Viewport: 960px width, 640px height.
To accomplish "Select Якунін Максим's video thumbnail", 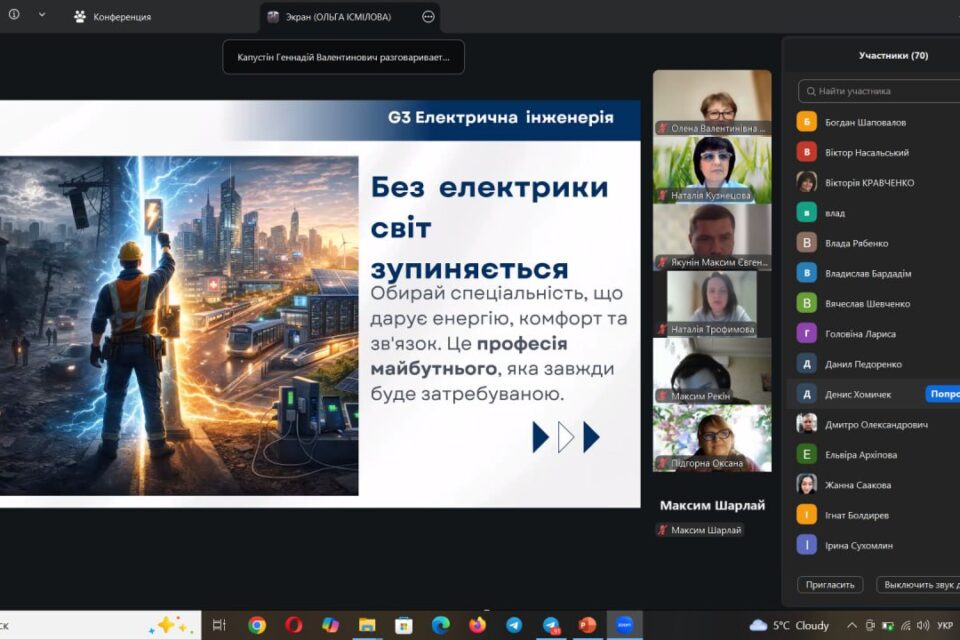I will pos(712,236).
